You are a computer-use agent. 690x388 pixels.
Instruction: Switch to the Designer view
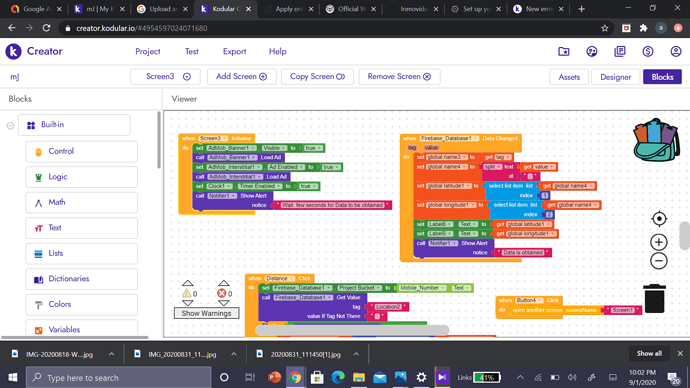[x=615, y=77]
